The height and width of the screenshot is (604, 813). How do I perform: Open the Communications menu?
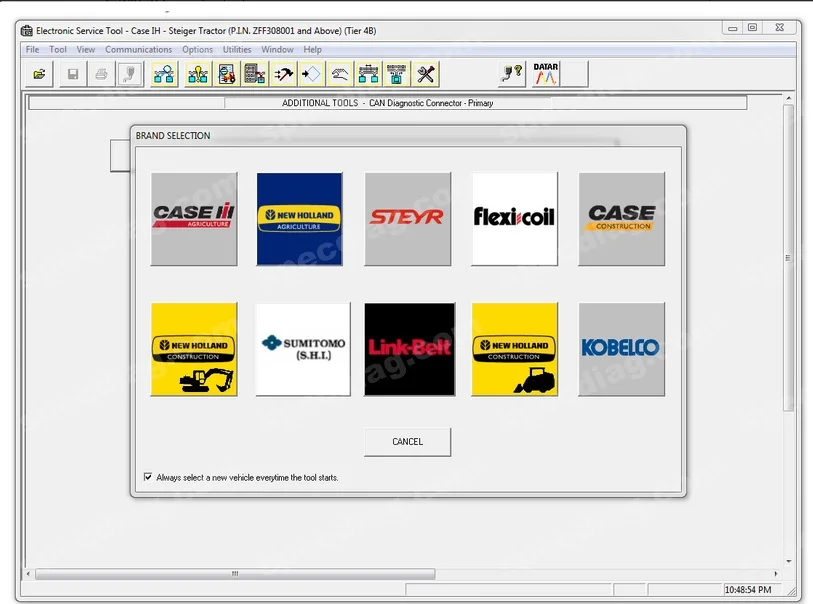[x=138, y=49]
